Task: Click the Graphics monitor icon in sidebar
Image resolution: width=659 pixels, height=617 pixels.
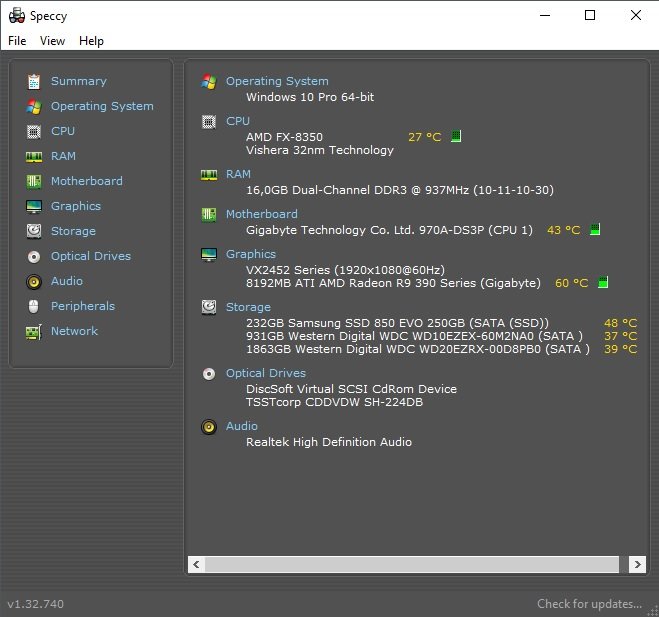Action: [x=34, y=206]
